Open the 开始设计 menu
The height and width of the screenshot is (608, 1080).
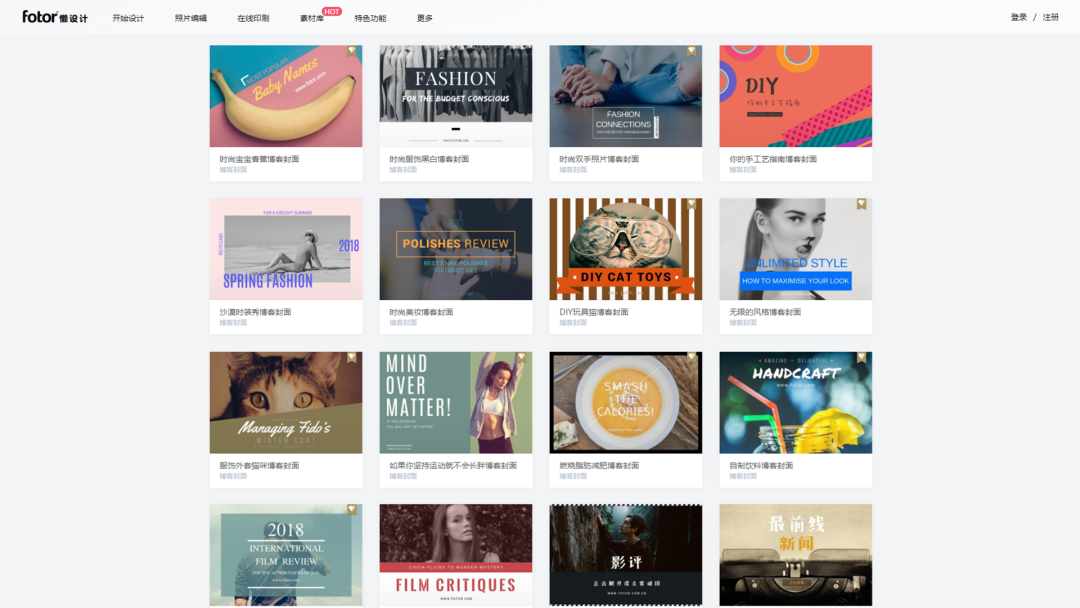[128, 19]
